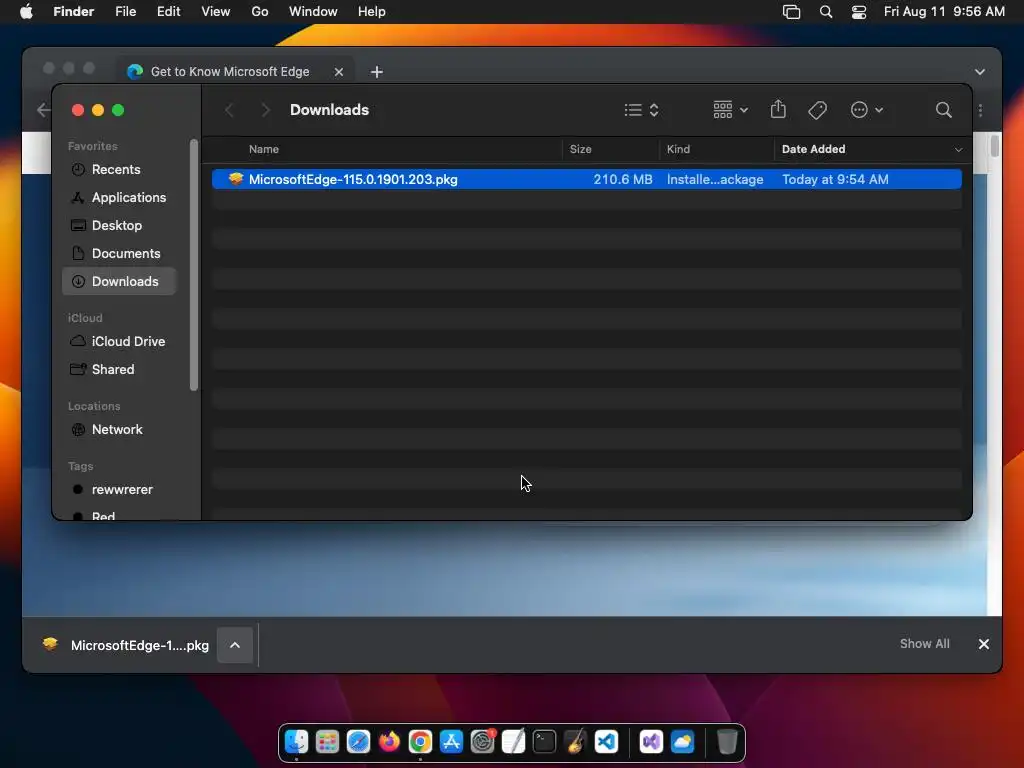Open Launchpad from the Dock
The height and width of the screenshot is (768, 1024).
pos(327,742)
